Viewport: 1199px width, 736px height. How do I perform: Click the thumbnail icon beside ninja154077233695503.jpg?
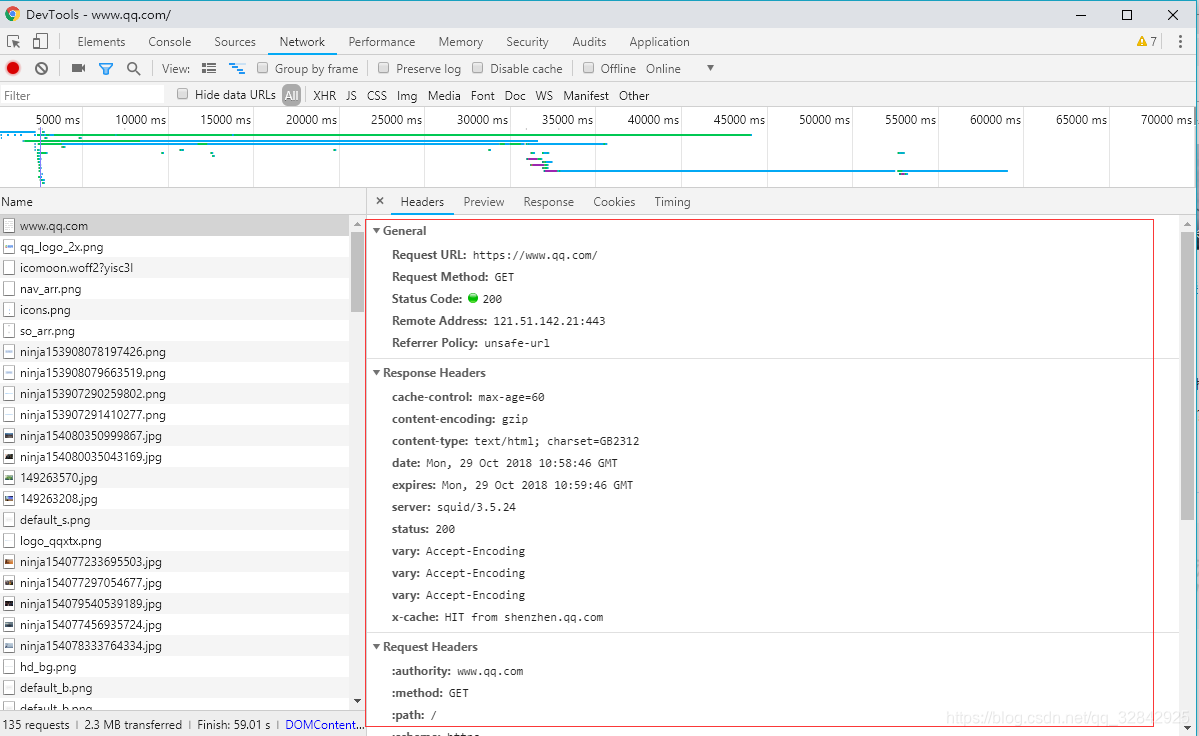tap(9, 562)
